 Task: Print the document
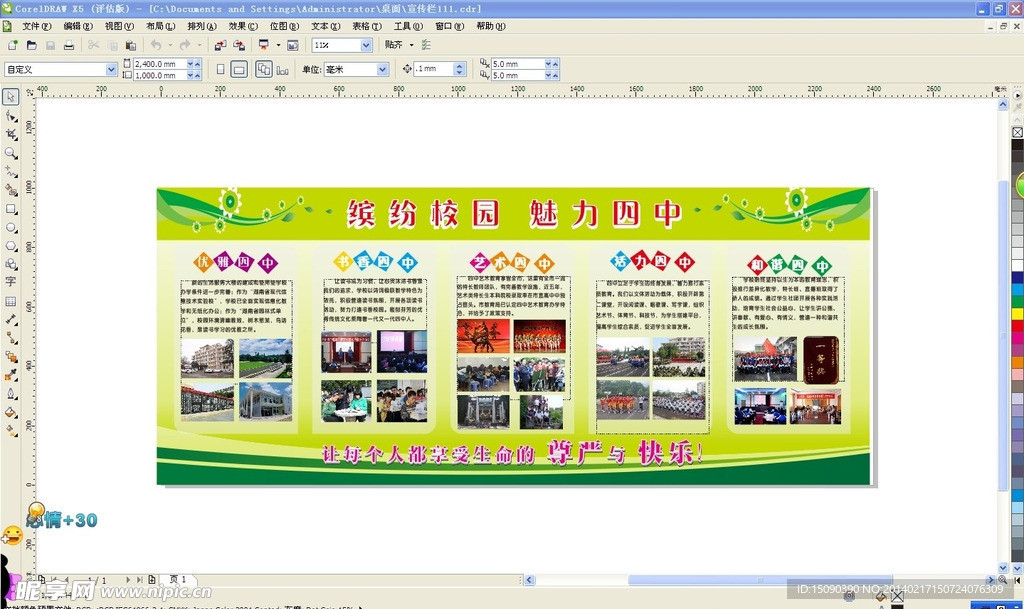point(69,45)
